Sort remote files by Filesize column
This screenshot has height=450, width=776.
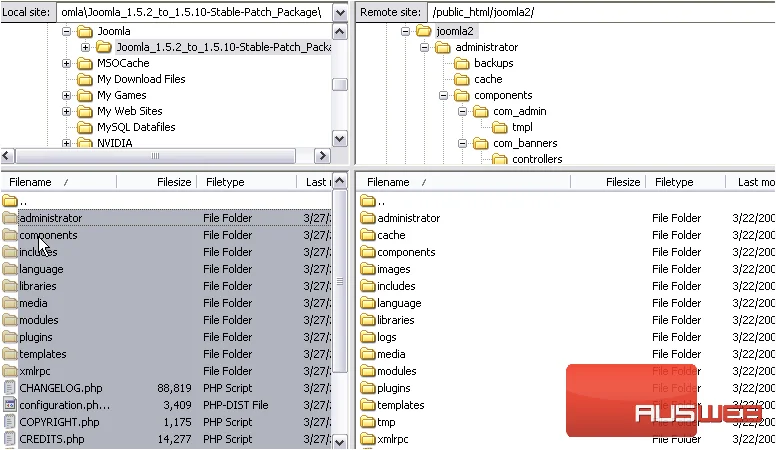(608, 182)
